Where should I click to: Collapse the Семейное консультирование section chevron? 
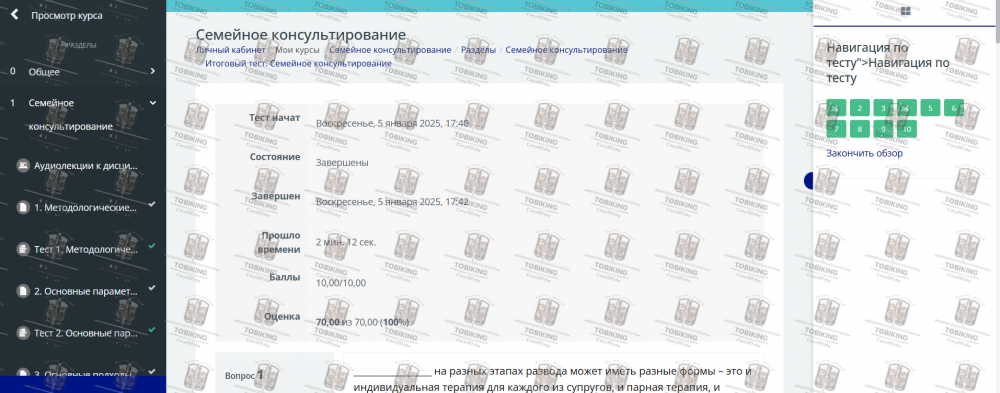[153, 102]
